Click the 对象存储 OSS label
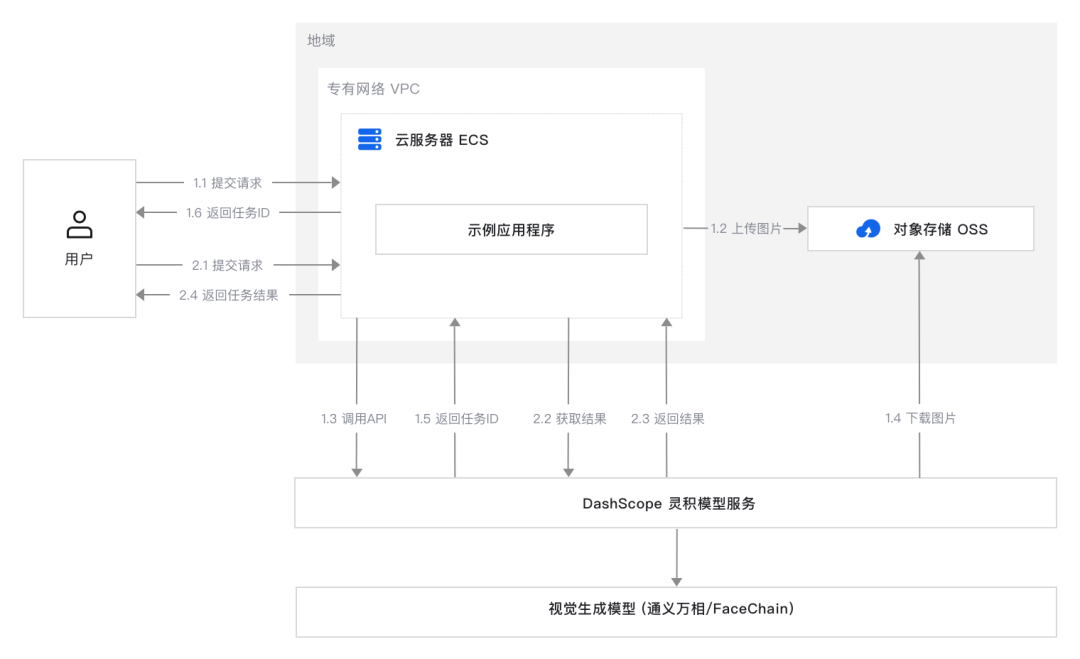 point(940,229)
